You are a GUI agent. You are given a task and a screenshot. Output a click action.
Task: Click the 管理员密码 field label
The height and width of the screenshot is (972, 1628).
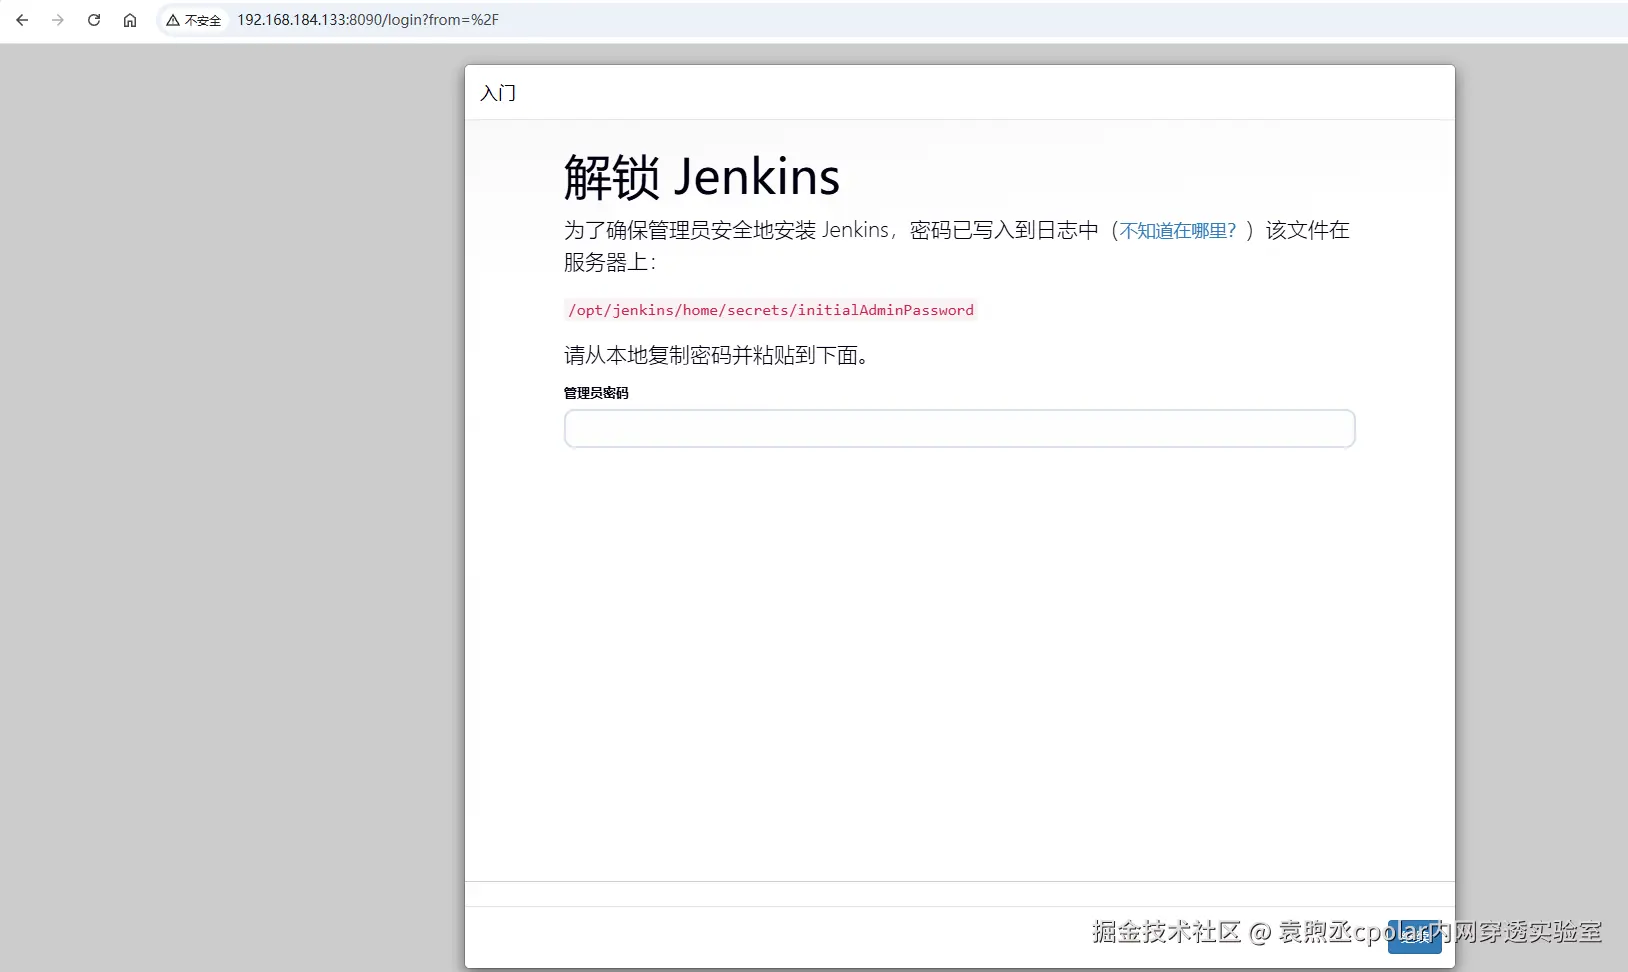pos(596,393)
